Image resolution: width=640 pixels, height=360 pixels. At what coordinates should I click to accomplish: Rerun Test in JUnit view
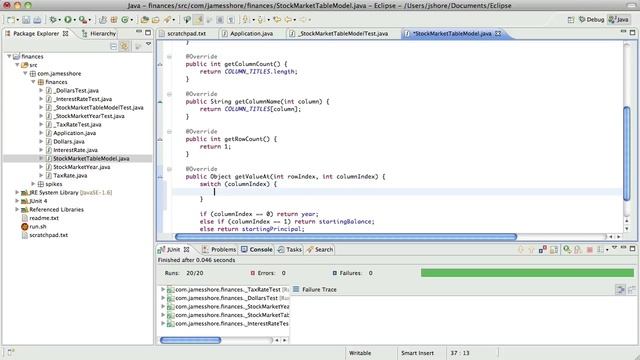(x=567, y=249)
